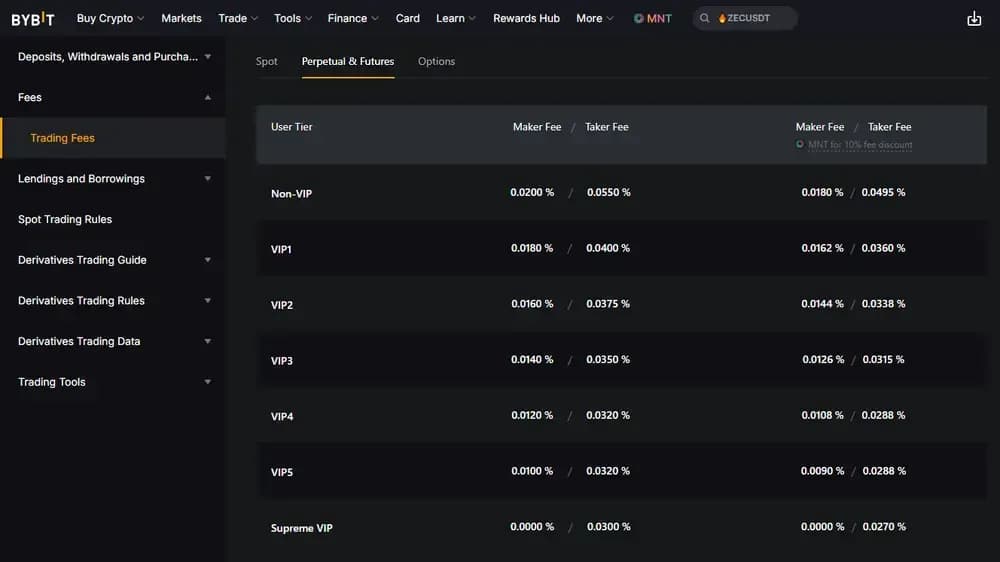Click the Bybit logo
The height and width of the screenshot is (562, 1000).
[x=33, y=19]
